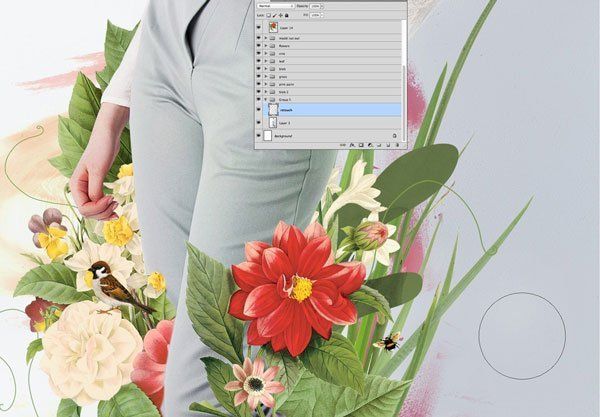Select the vine group name

[x=282, y=54]
